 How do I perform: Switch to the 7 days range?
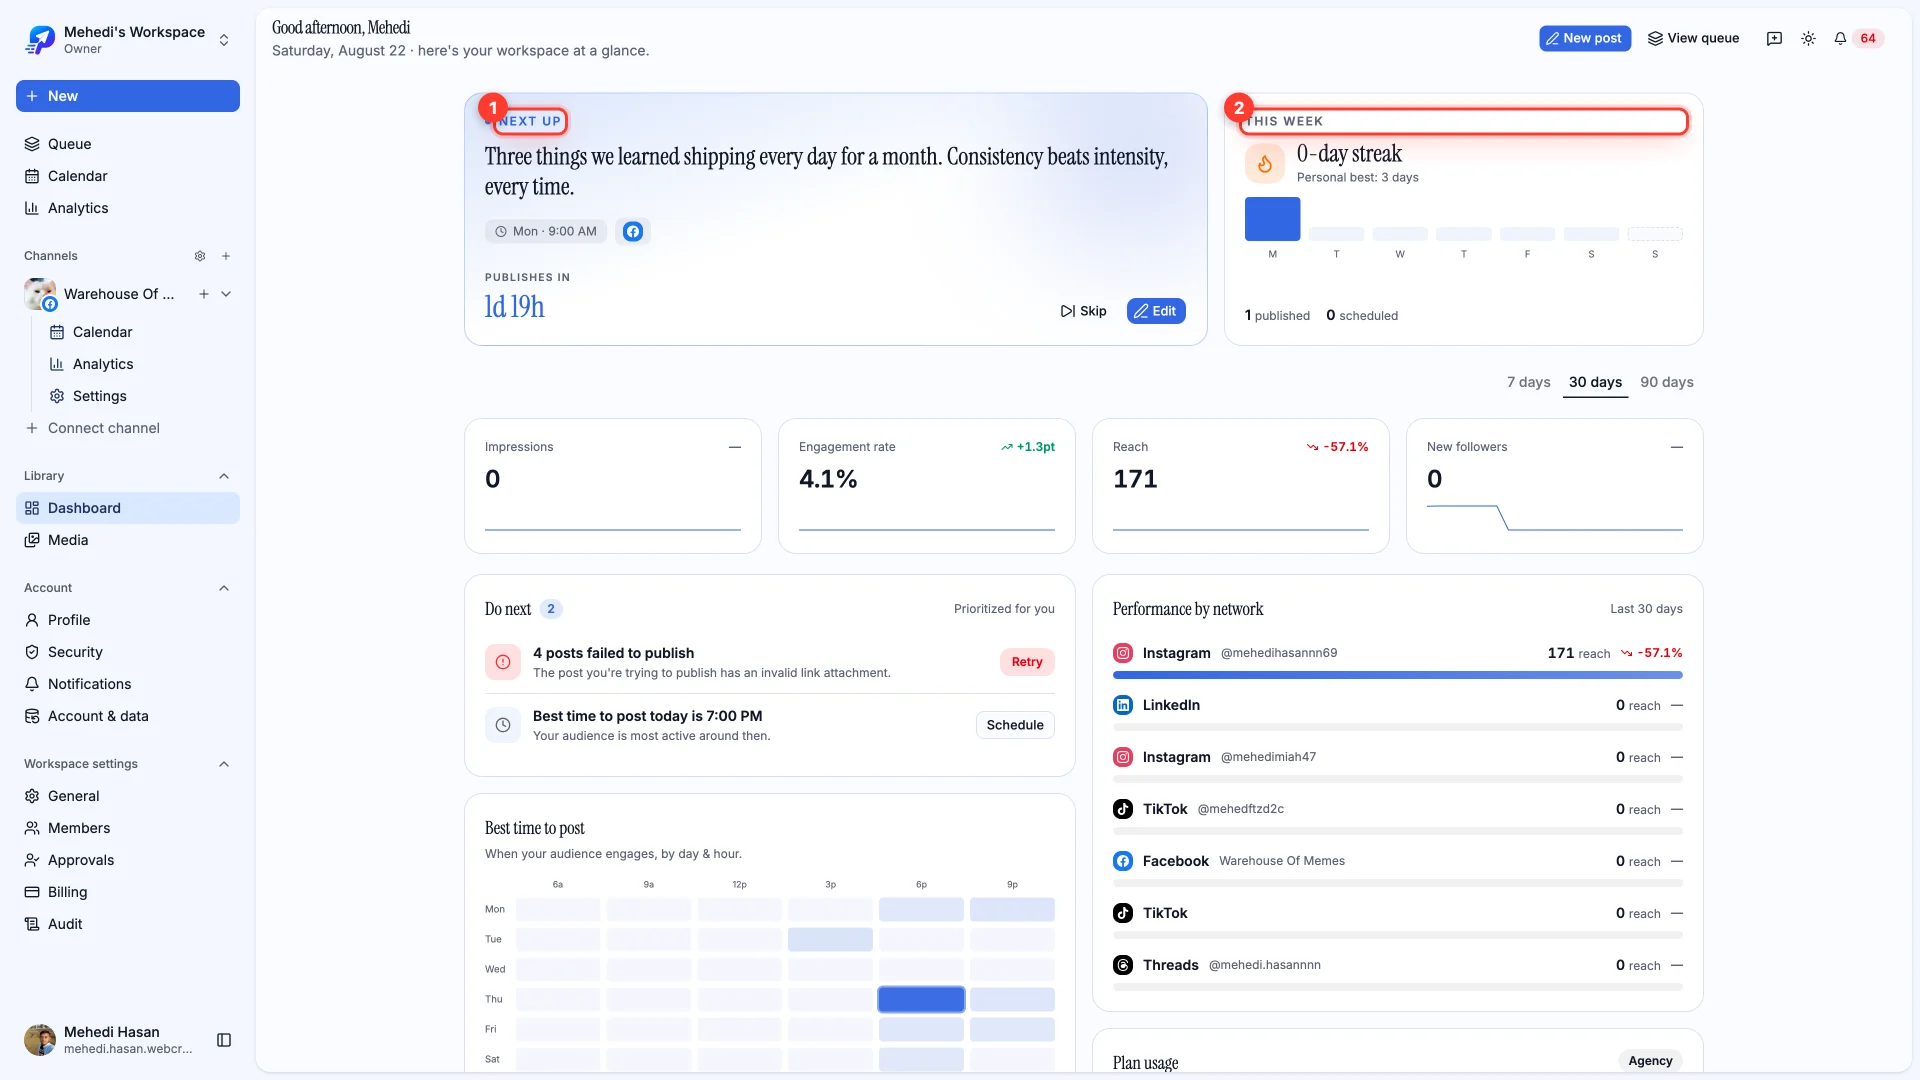click(x=1528, y=382)
